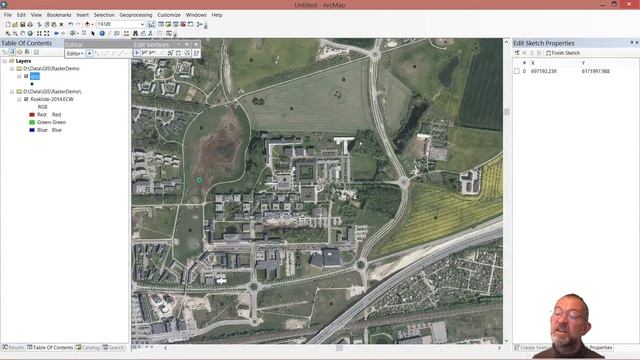Screen dimensions: 640x360
Task: Click the Finish Sketch button
Action: point(563,53)
